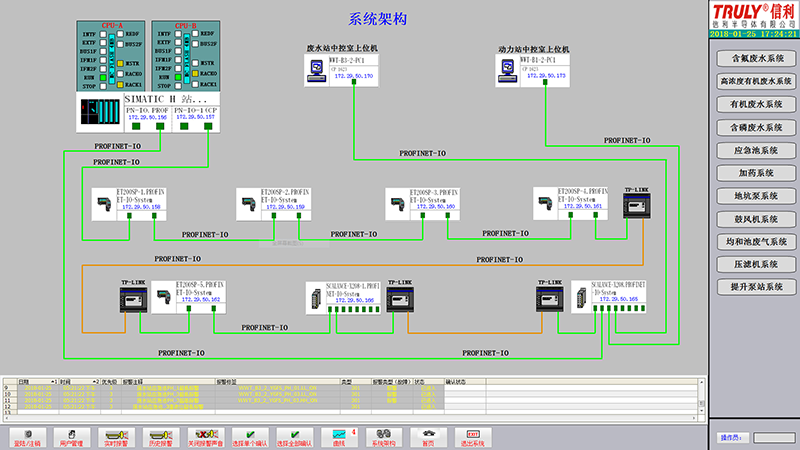
Task: Go to 加药系统 page
Action: tap(756, 173)
